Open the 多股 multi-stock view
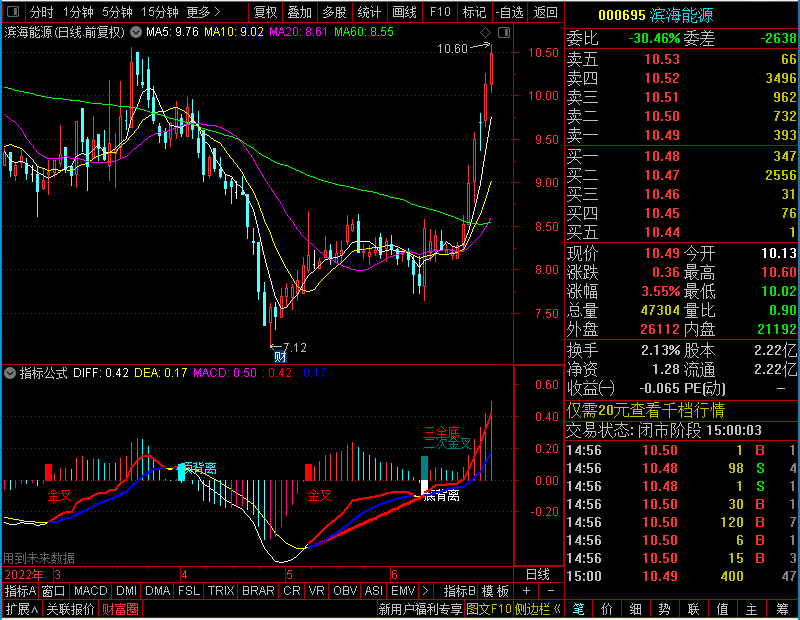Viewport: 800px width, 620px height. (x=335, y=12)
